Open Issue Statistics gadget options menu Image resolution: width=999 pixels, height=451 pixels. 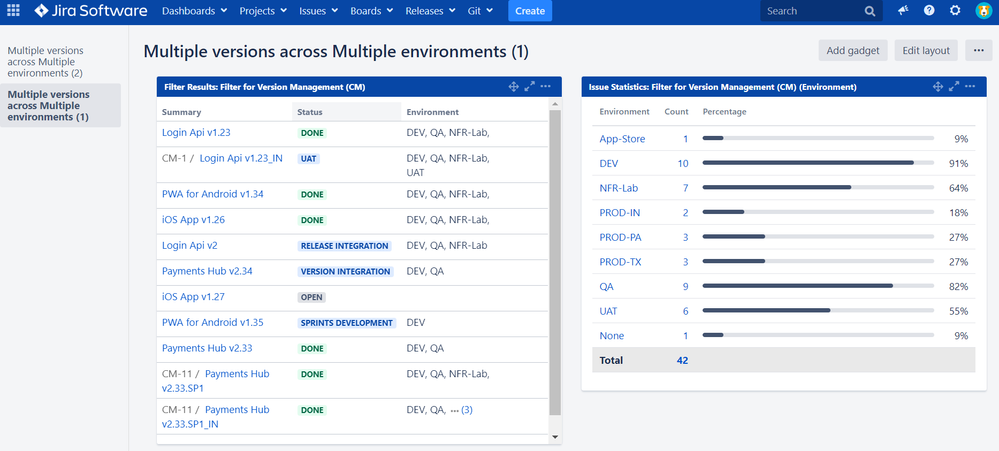click(x=970, y=87)
